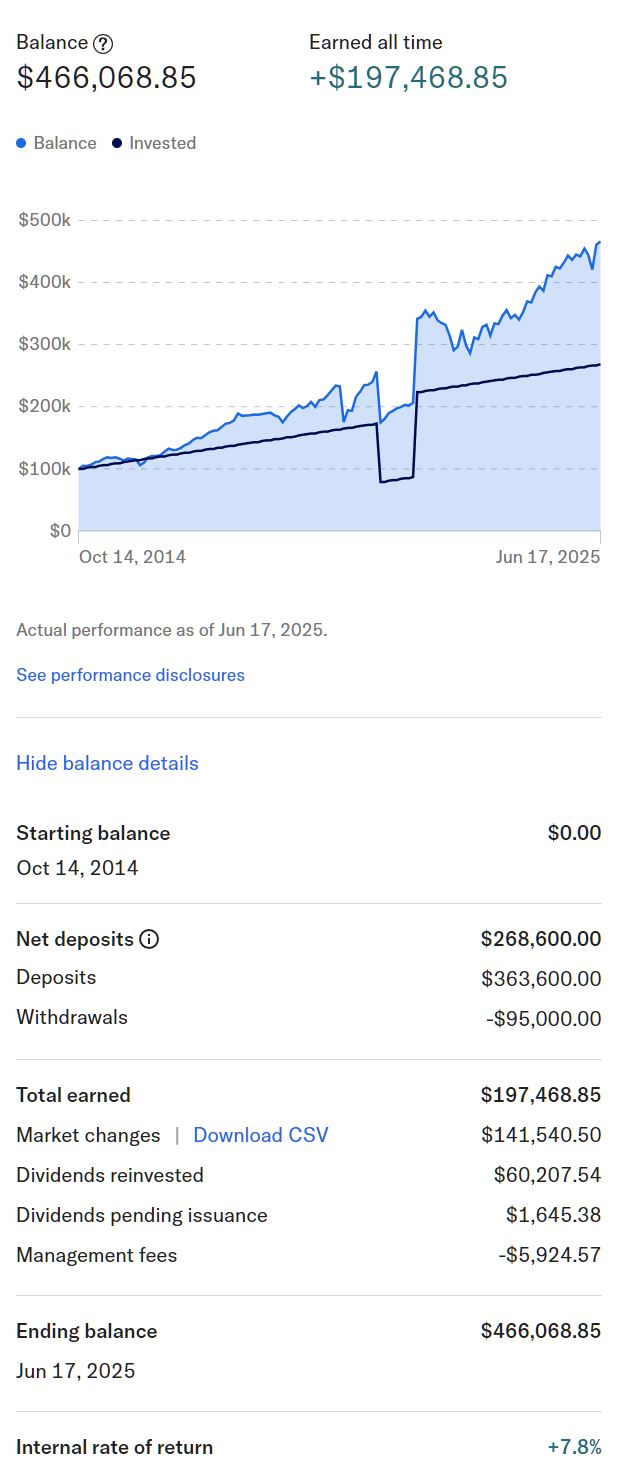Screen dimensions: 626x1472
Task: Click the Jun 17, 2025 chart axis date
Action: coord(547,557)
